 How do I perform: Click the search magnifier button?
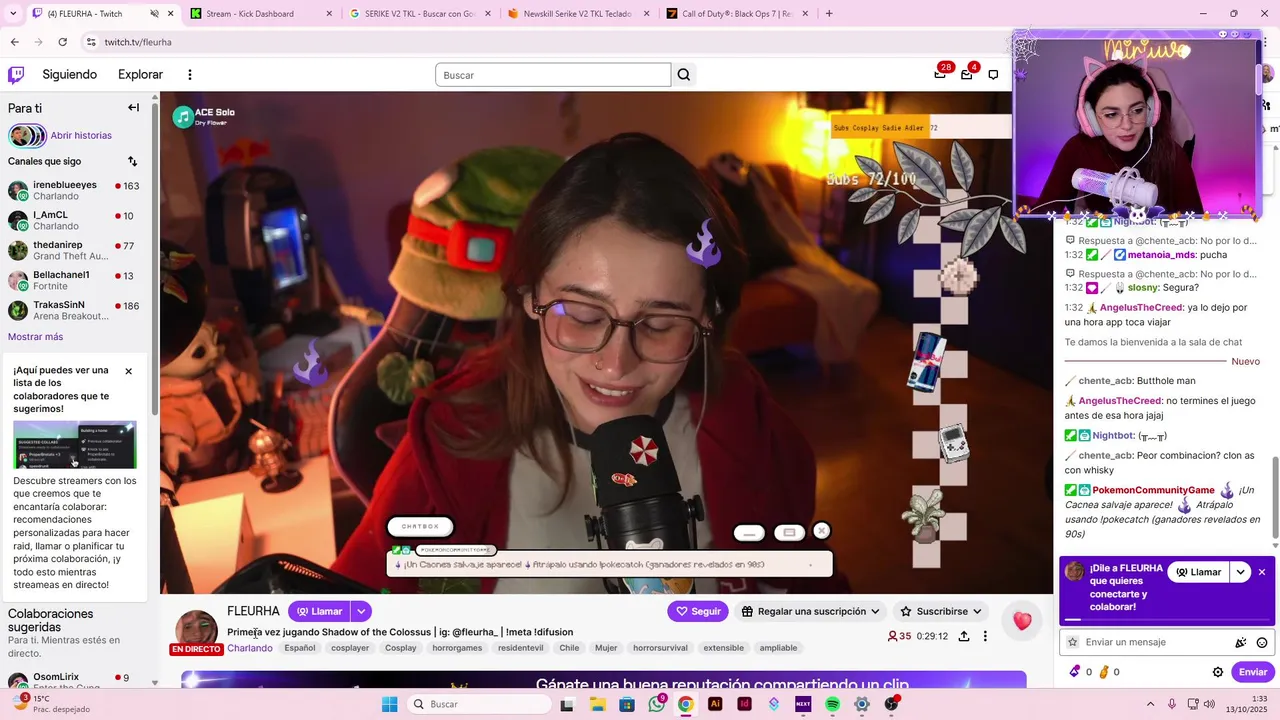[684, 75]
